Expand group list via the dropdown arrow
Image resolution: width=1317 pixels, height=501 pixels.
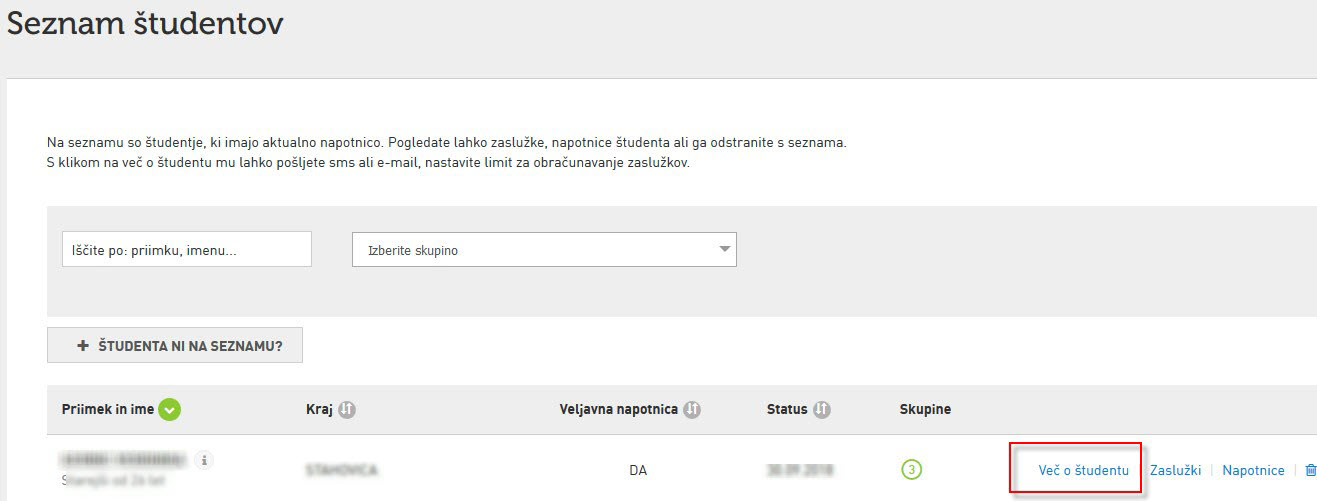tap(725, 250)
